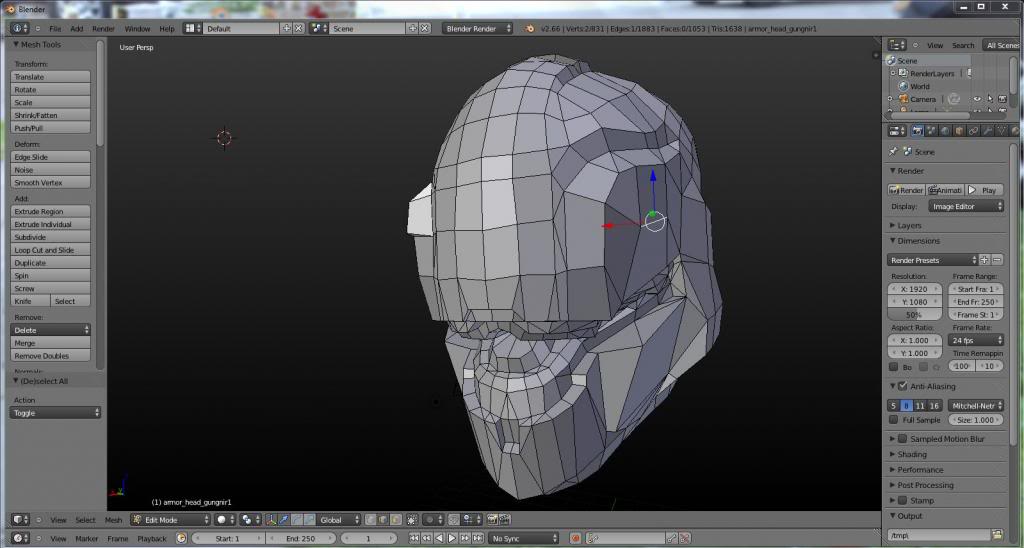Viewport: 1024px width, 548px height.
Task: Open the Object properties cube icon
Action: click(x=959, y=131)
